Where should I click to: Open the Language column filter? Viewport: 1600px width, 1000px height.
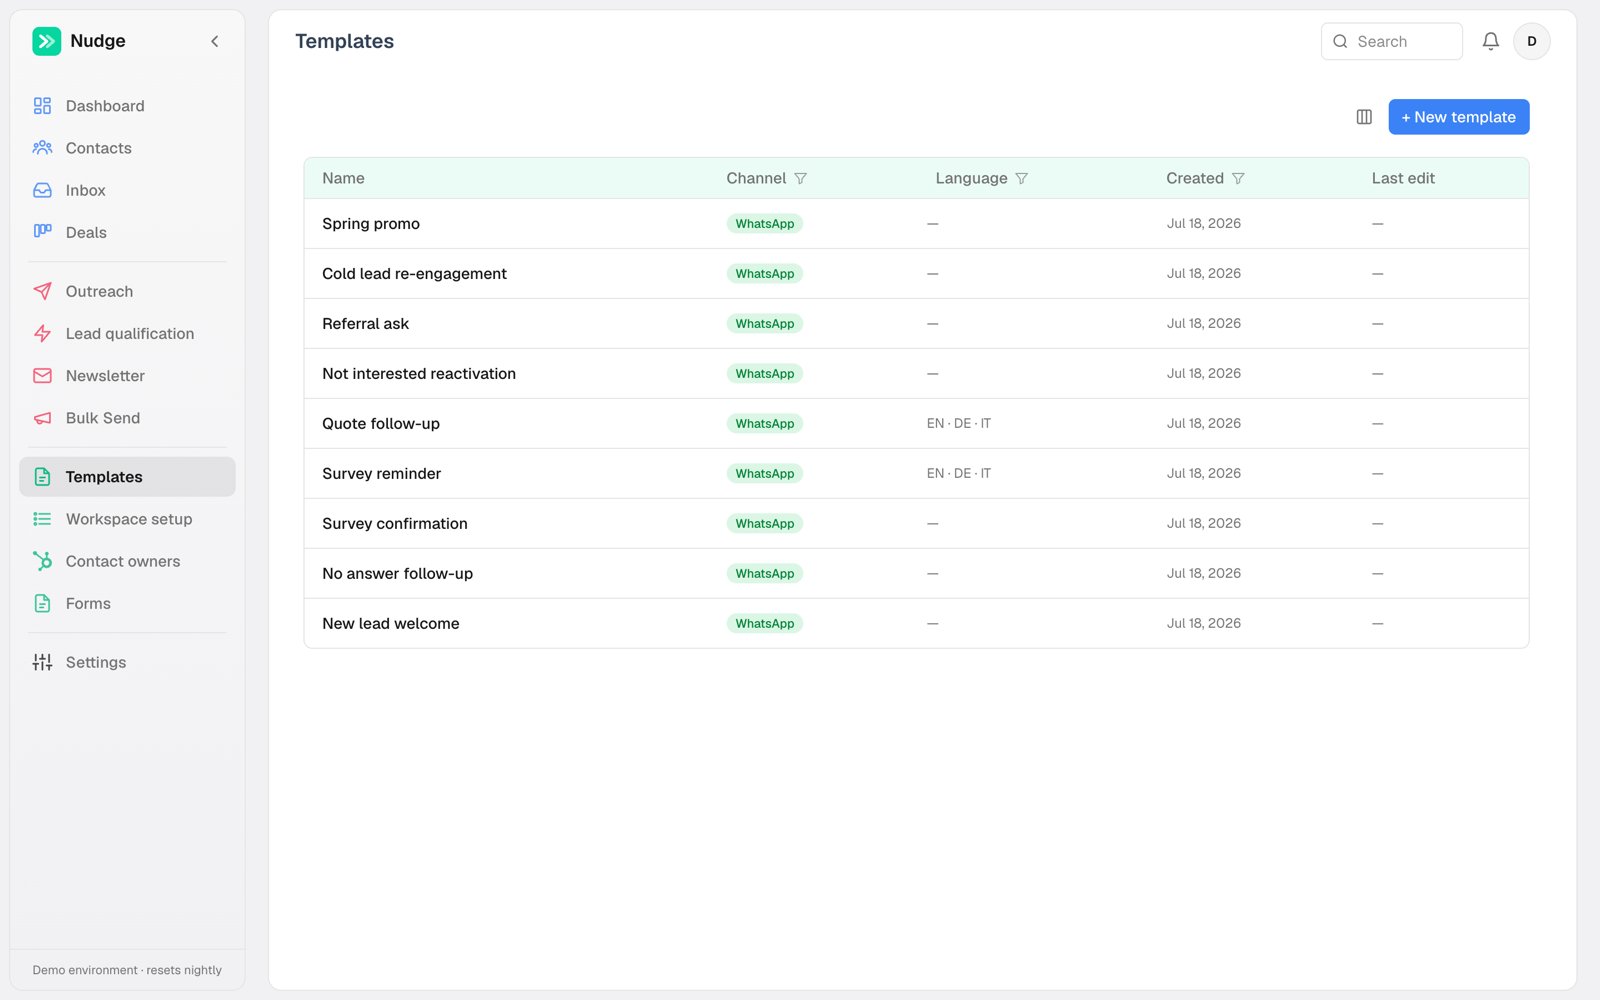click(1021, 178)
